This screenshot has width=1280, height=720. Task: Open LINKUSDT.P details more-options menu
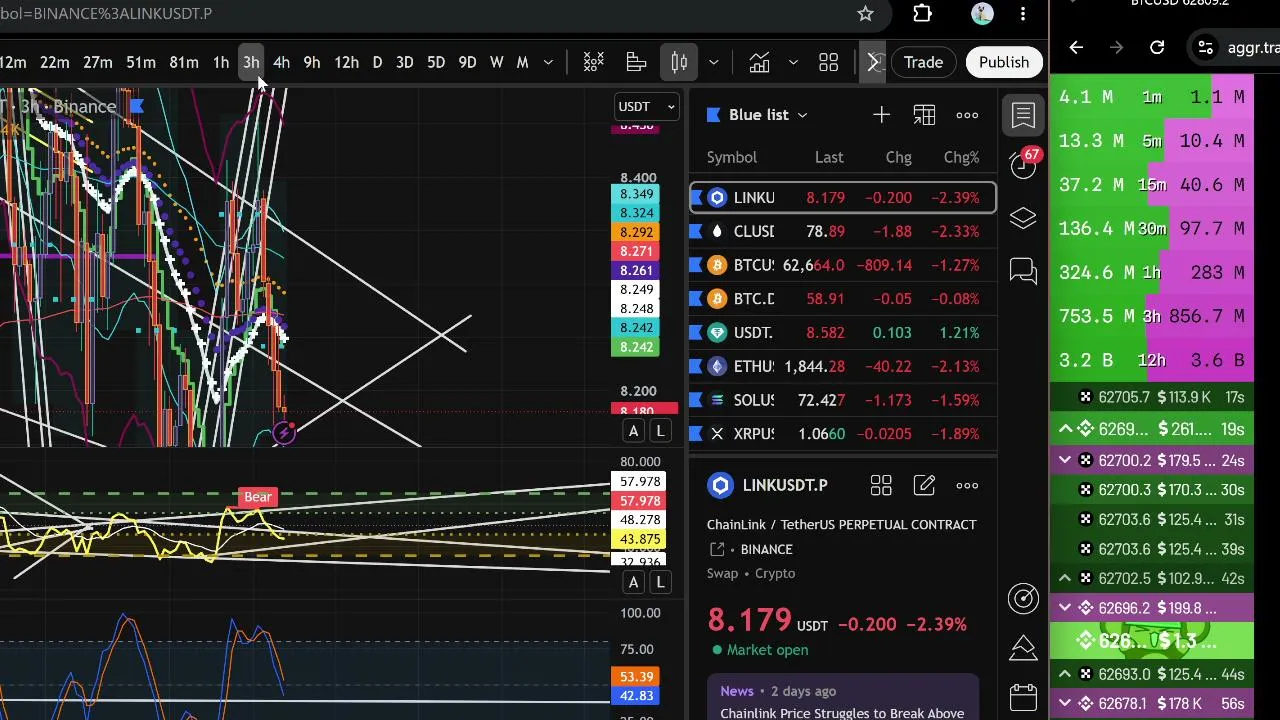[967, 486]
